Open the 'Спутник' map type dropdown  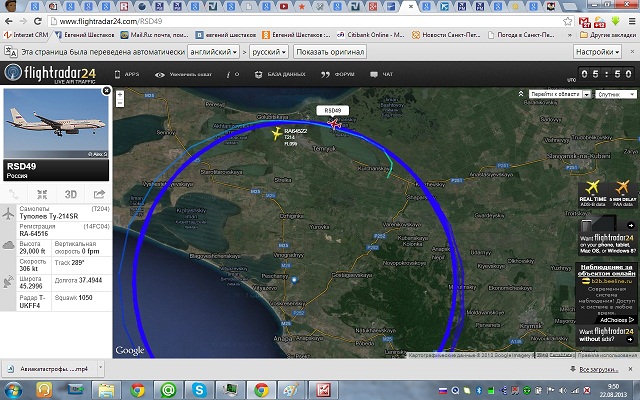click(x=616, y=94)
